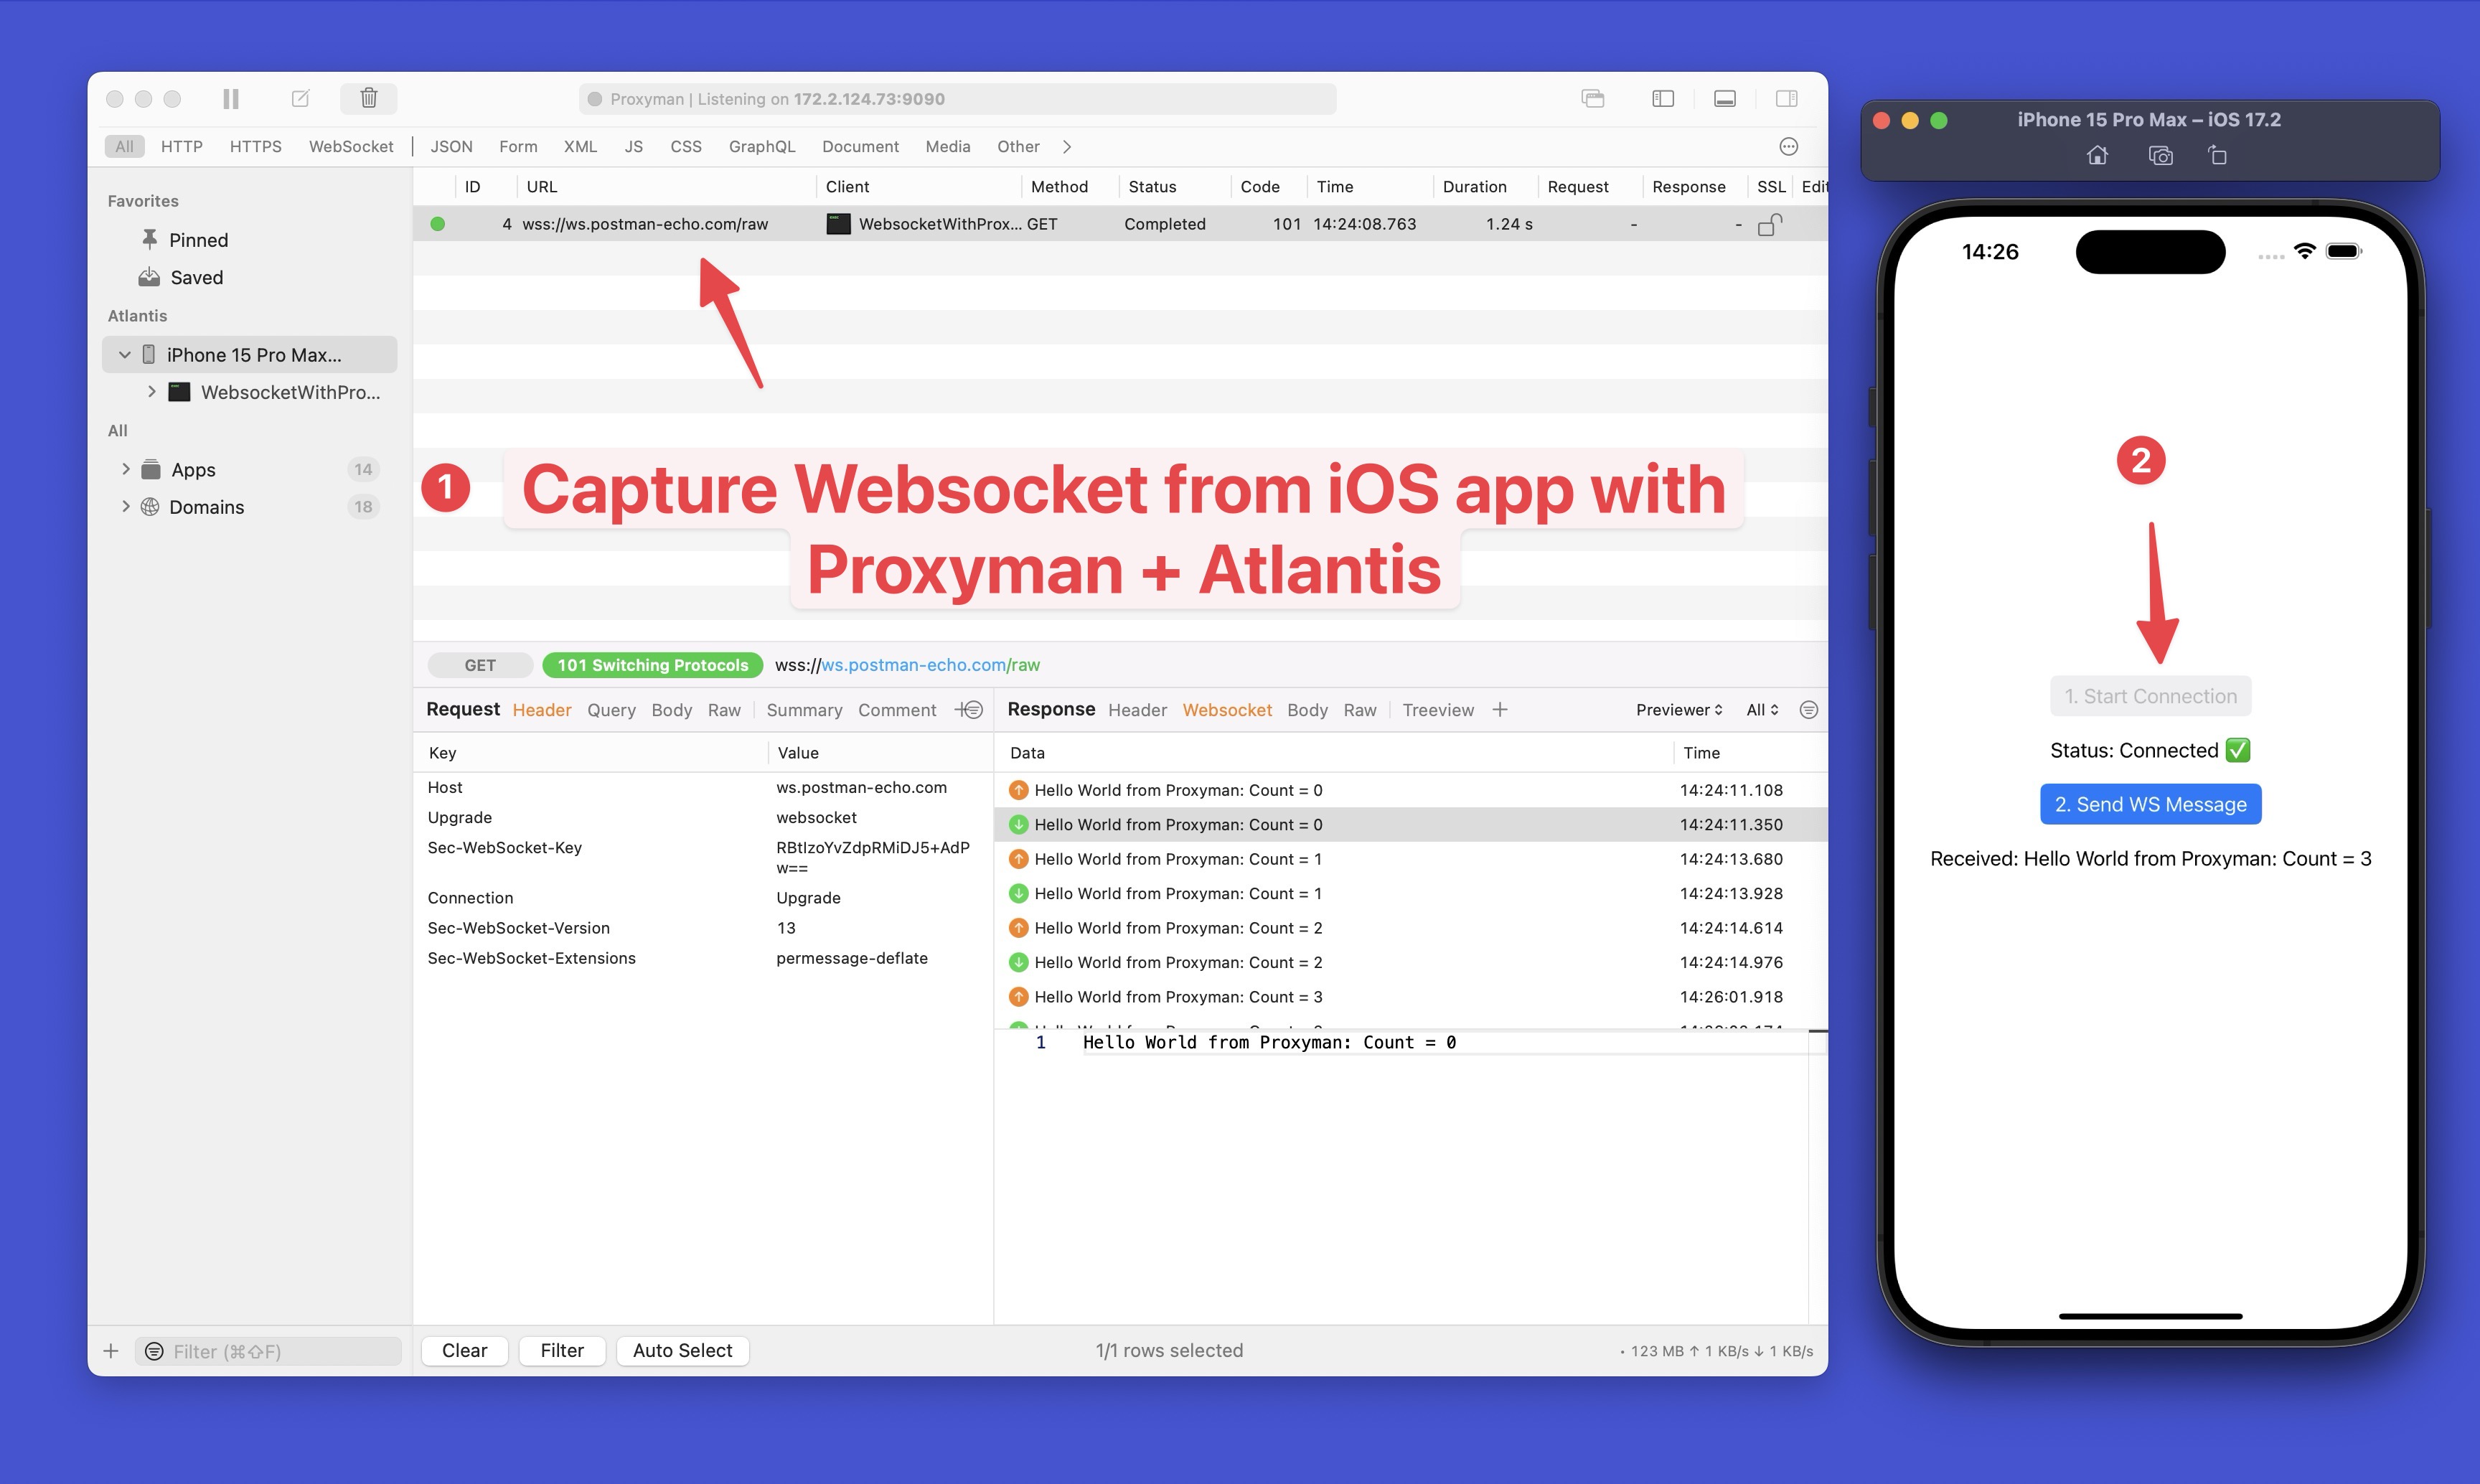Click the iPhone 15 Pro Max device entry
This screenshot has height=1484, width=2480.
pos(251,352)
